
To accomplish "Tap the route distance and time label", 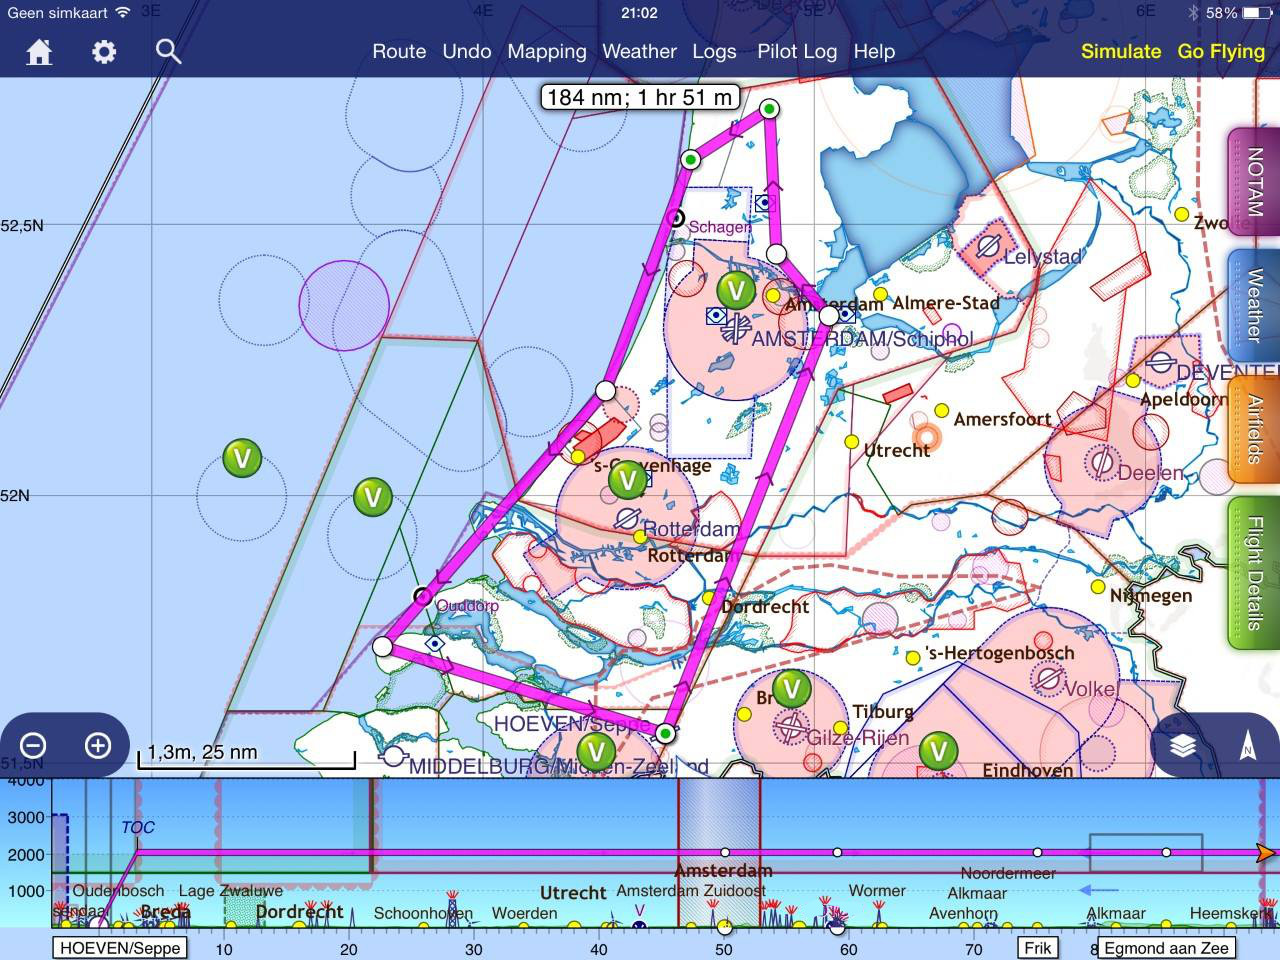I will pyautogui.click(x=640, y=97).
